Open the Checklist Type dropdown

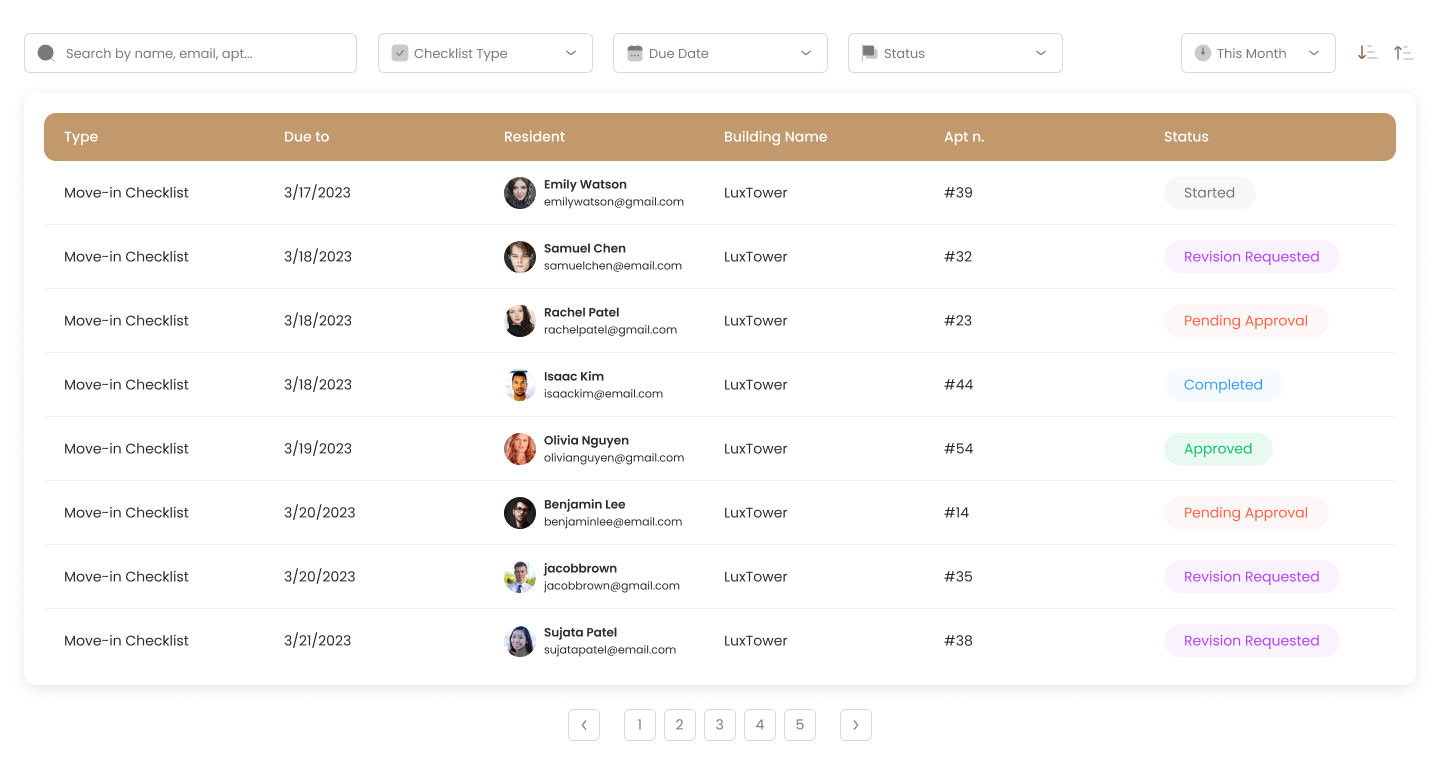coord(571,52)
